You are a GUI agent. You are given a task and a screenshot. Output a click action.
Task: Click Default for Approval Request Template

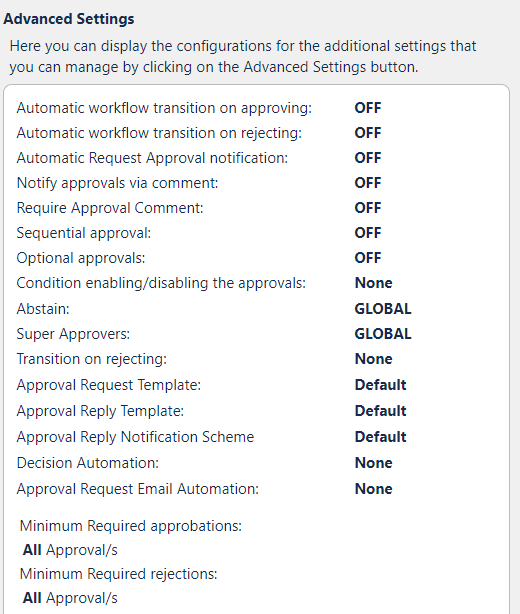click(381, 385)
